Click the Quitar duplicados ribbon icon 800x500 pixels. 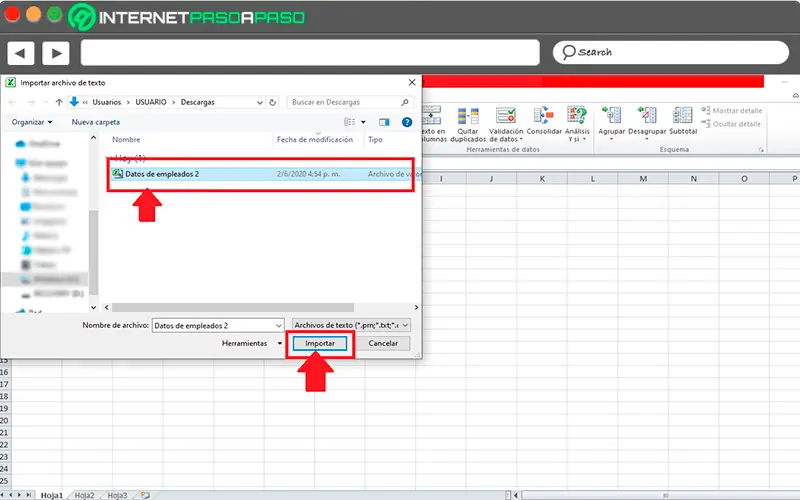(x=468, y=116)
